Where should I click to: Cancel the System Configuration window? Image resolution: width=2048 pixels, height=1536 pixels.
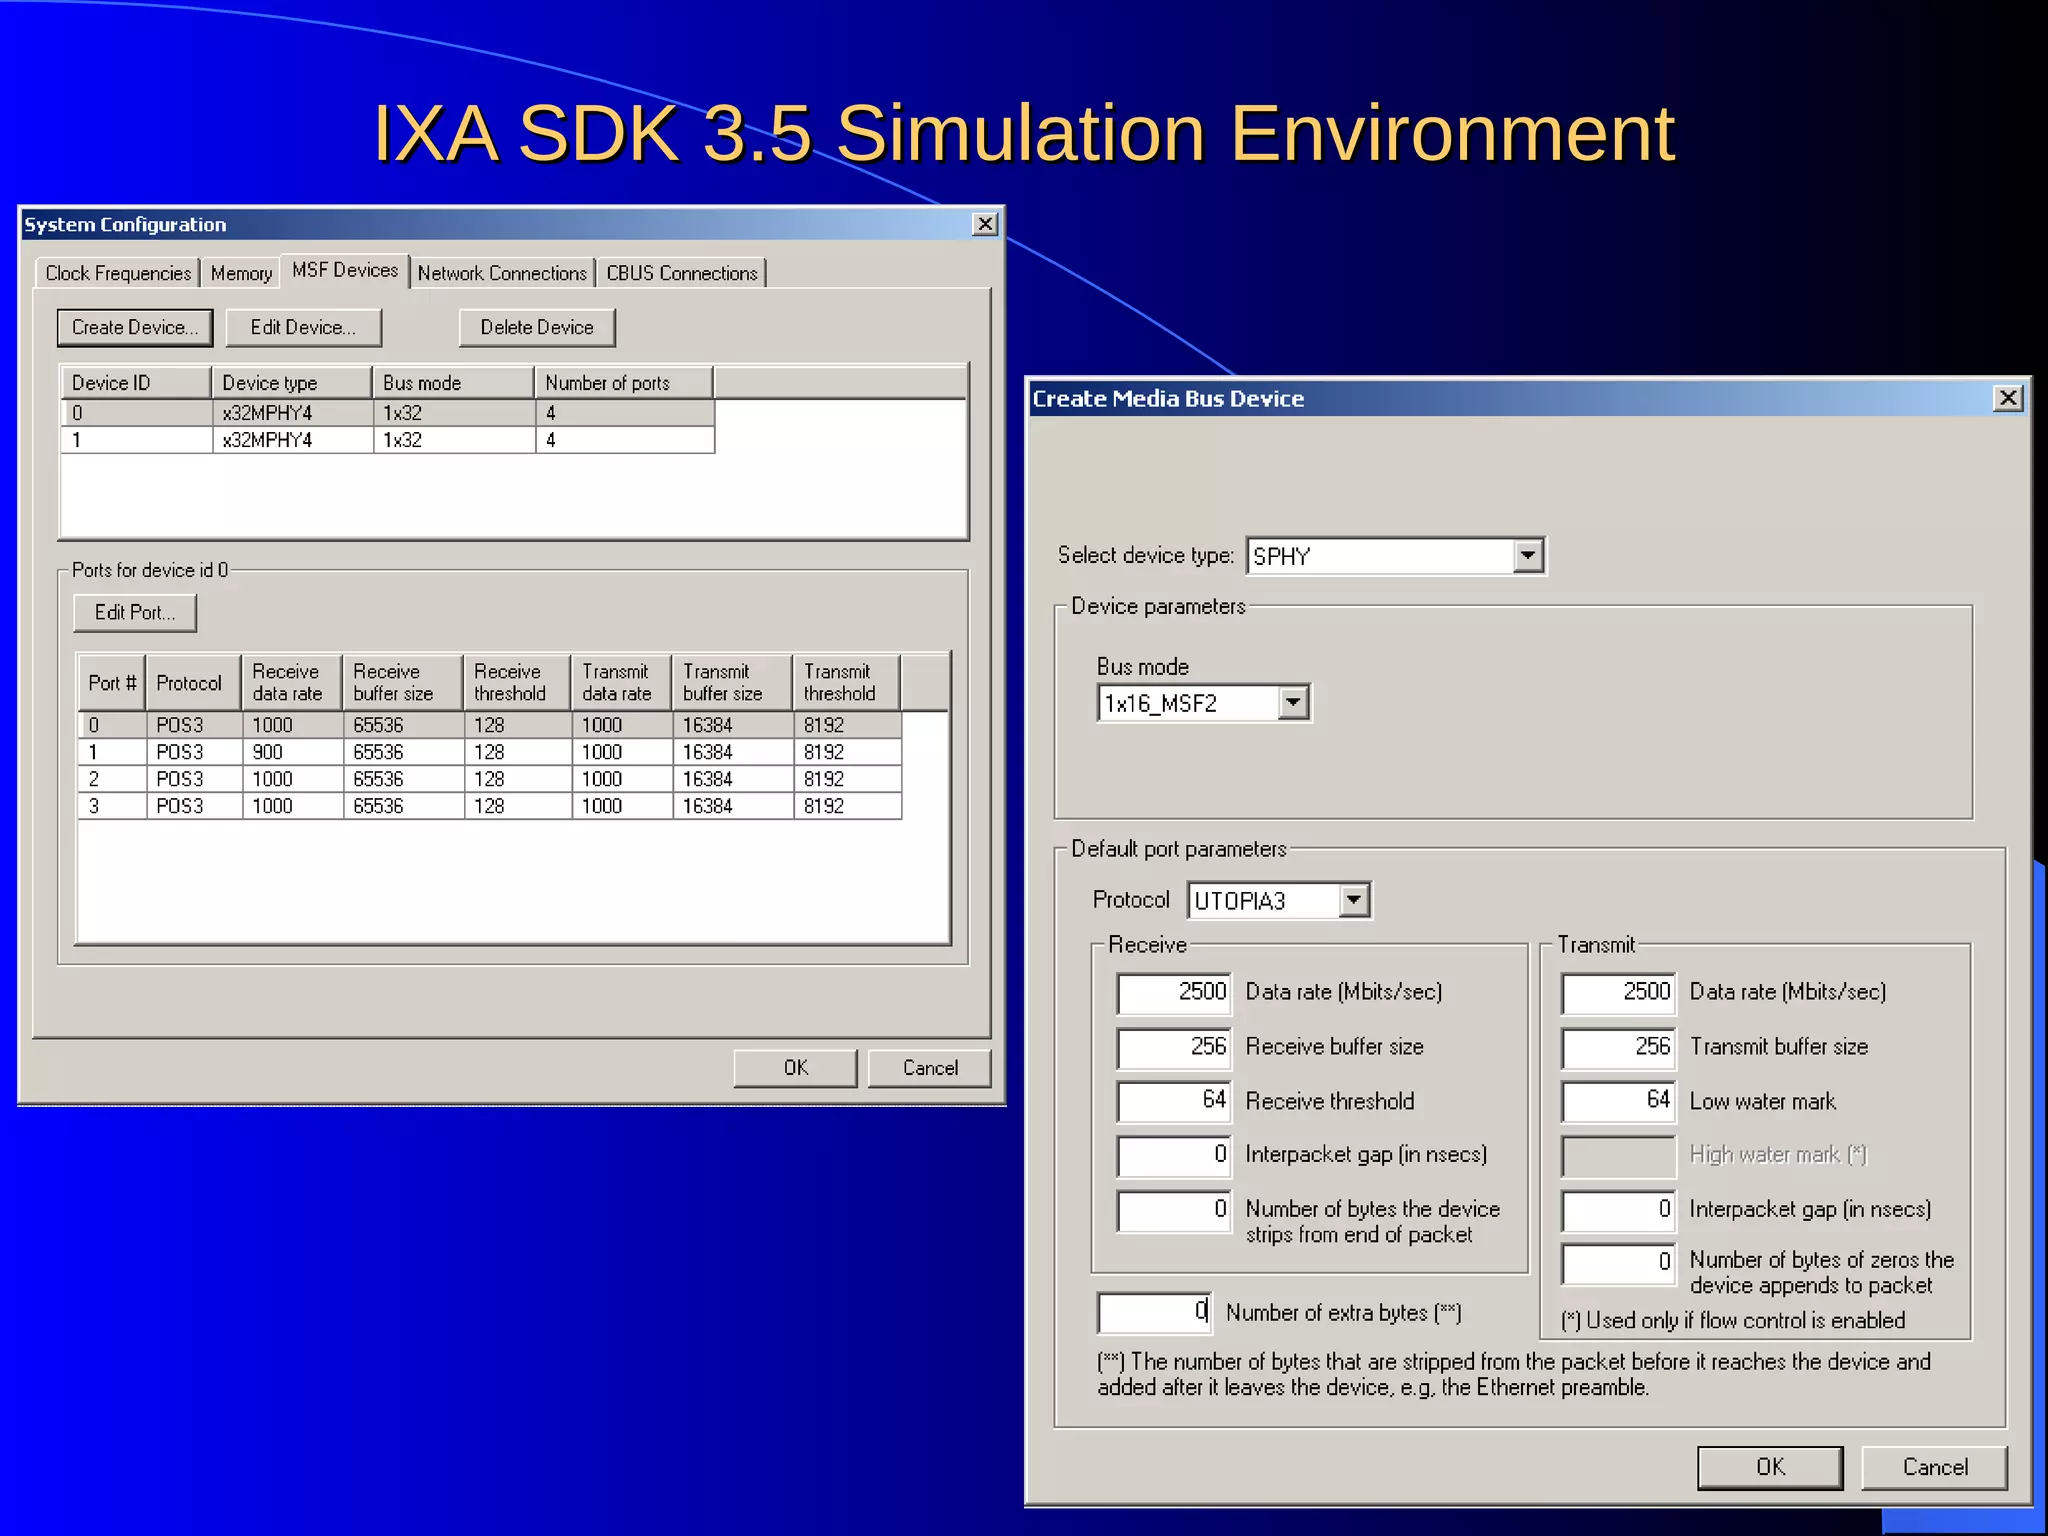(x=930, y=1068)
